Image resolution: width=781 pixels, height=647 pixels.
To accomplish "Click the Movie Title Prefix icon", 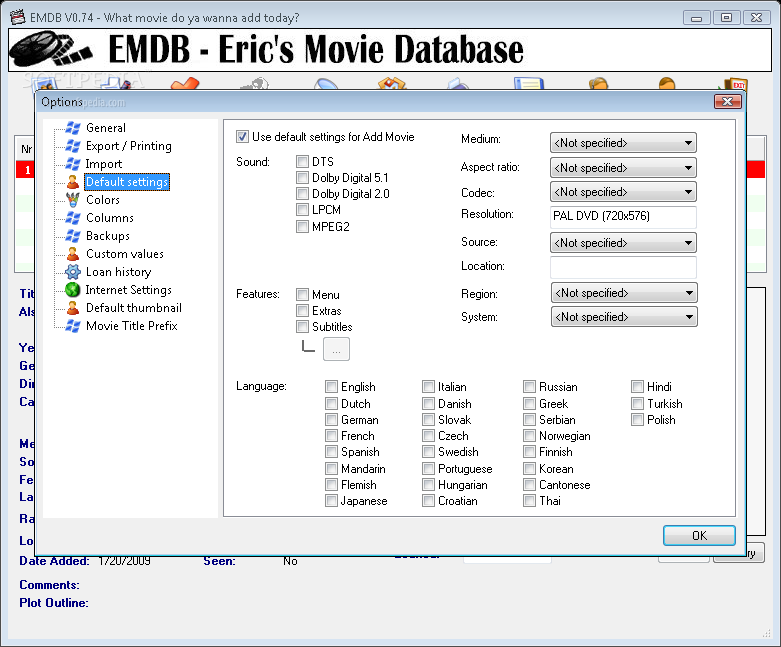I will [x=73, y=326].
